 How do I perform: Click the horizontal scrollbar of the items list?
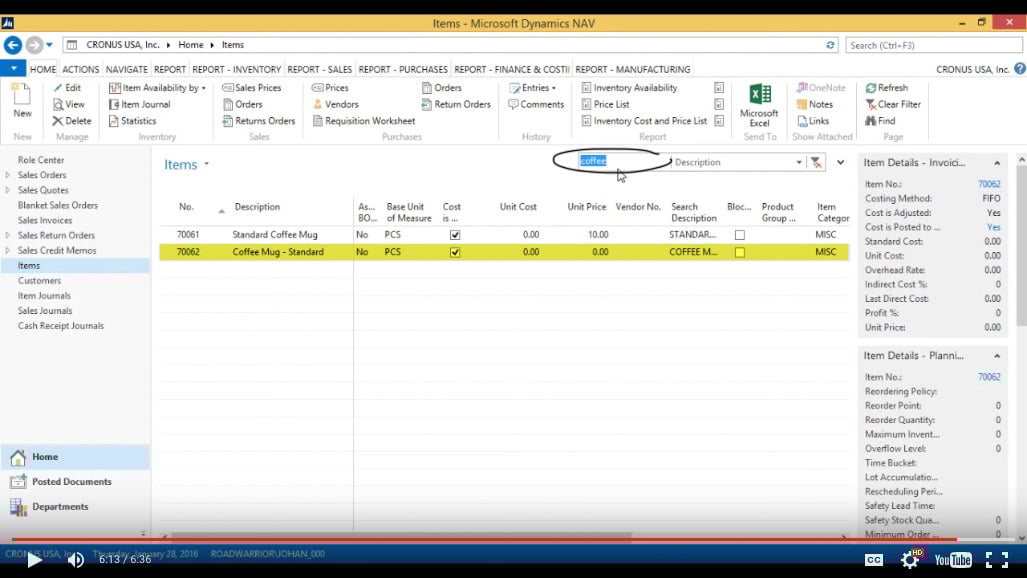tap(401, 536)
